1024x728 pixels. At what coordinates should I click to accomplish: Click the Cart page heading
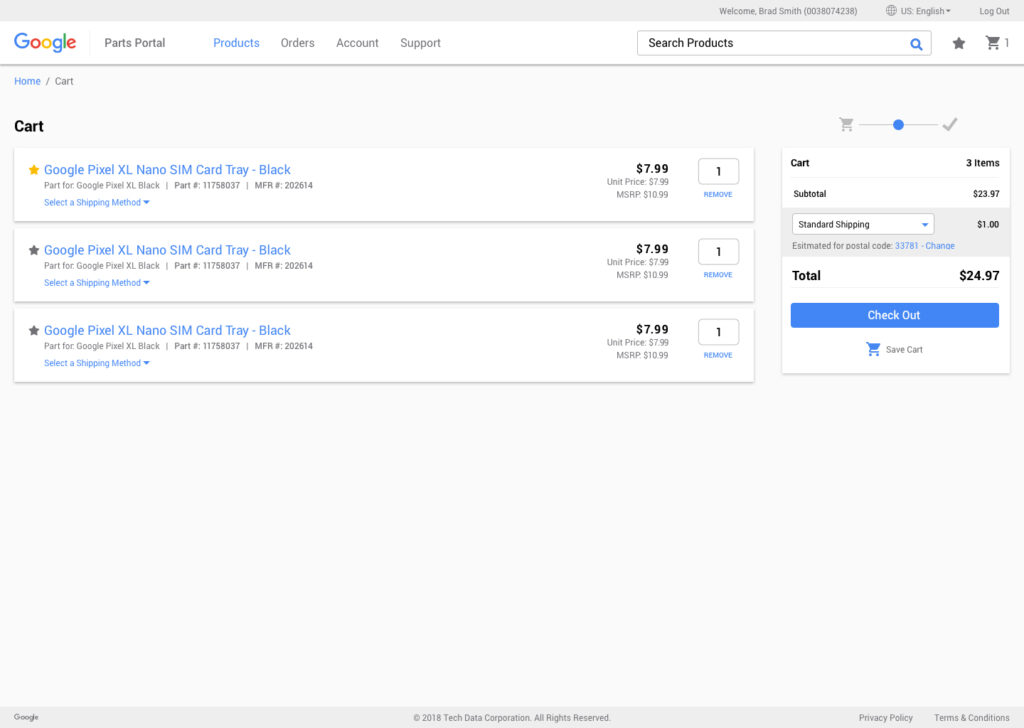pos(29,126)
